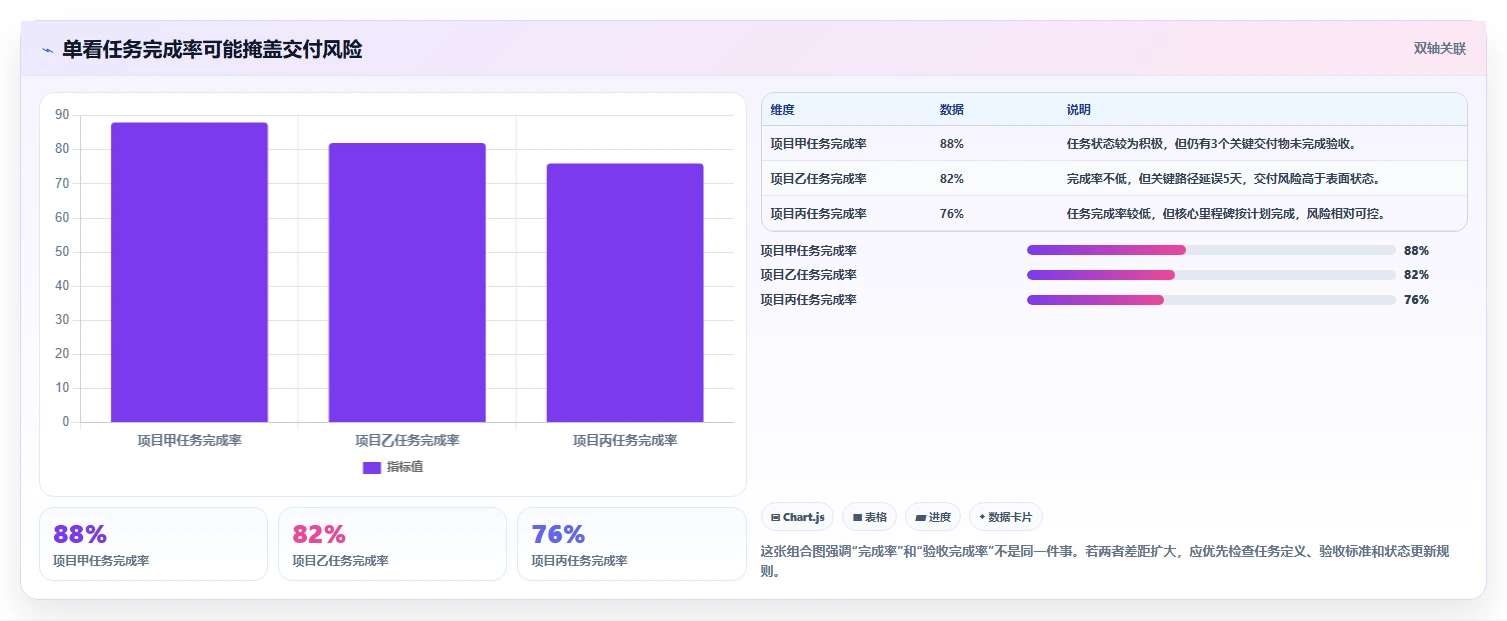Click the 项目乙任务完成率 progress label
Screen dimensions: 1507x621
click(x=808, y=275)
